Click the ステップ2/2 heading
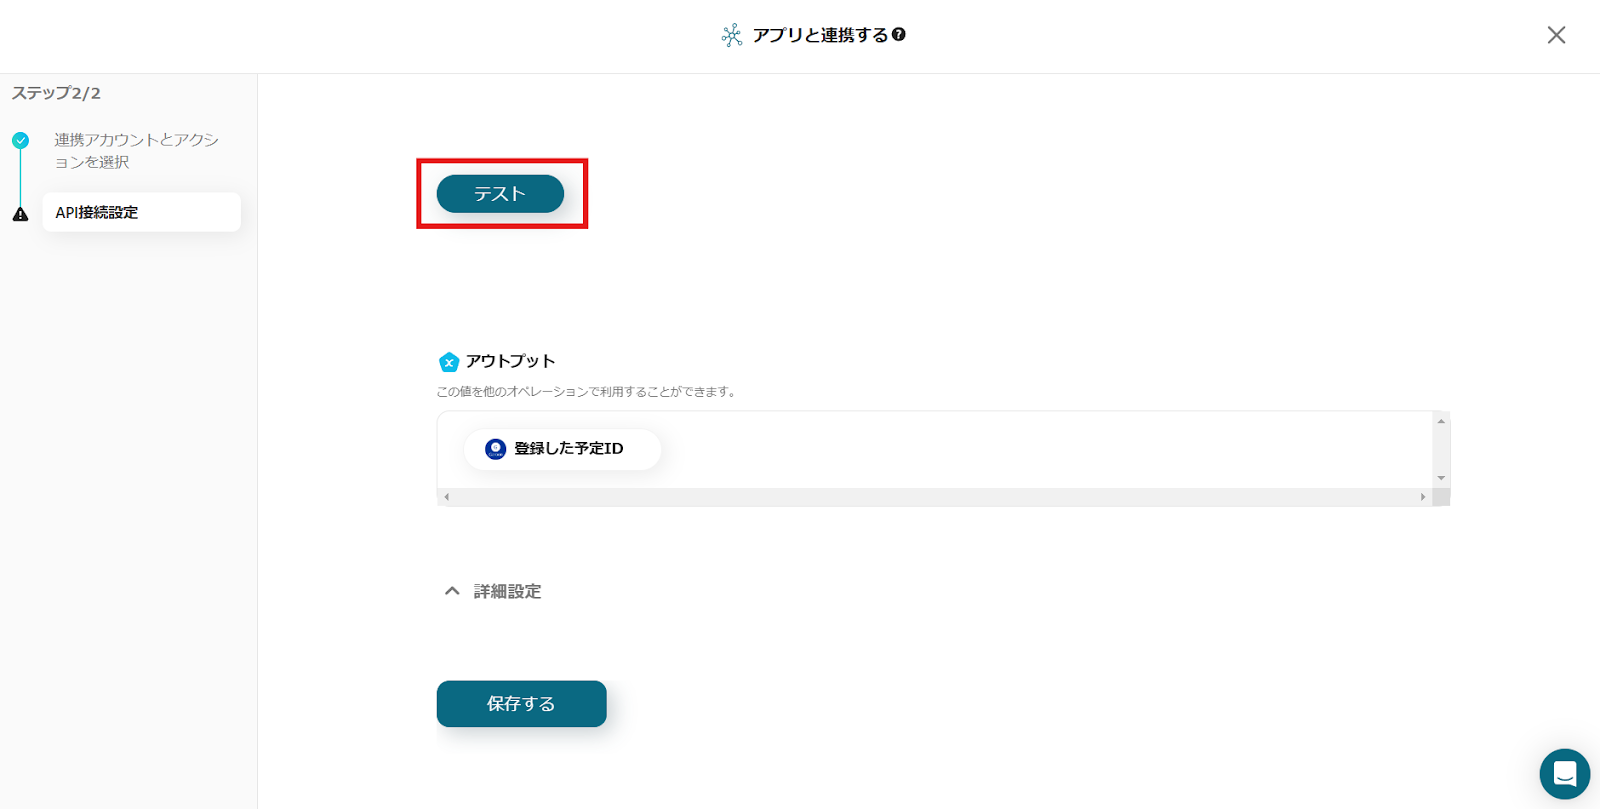This screenshot has width=1600, height=809. click(56, 93)
